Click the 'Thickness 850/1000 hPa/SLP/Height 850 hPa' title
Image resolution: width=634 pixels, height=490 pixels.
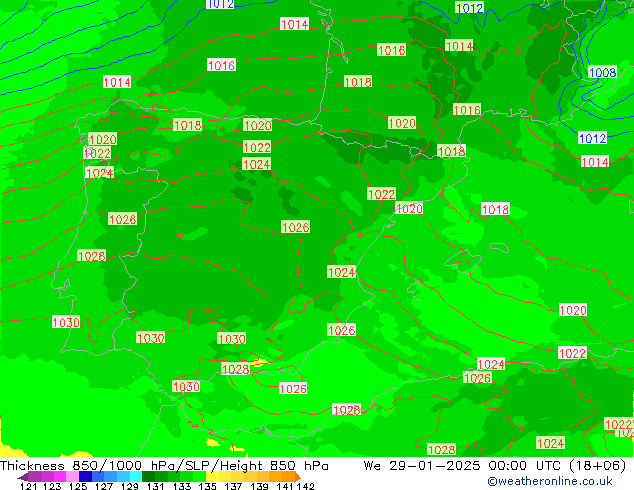click(x=164, y=466)
